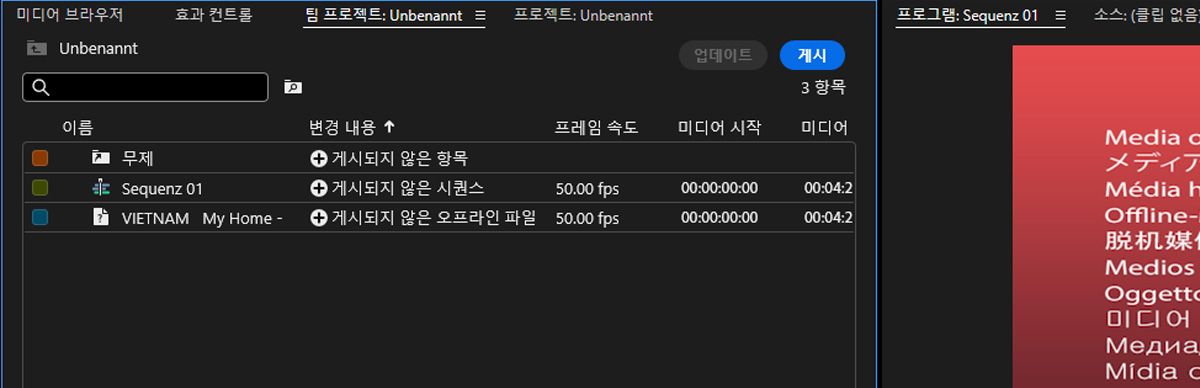
Task: Click the 00:00:00:00 start for Sequenz 01
Action: click(x=720, y=188)
